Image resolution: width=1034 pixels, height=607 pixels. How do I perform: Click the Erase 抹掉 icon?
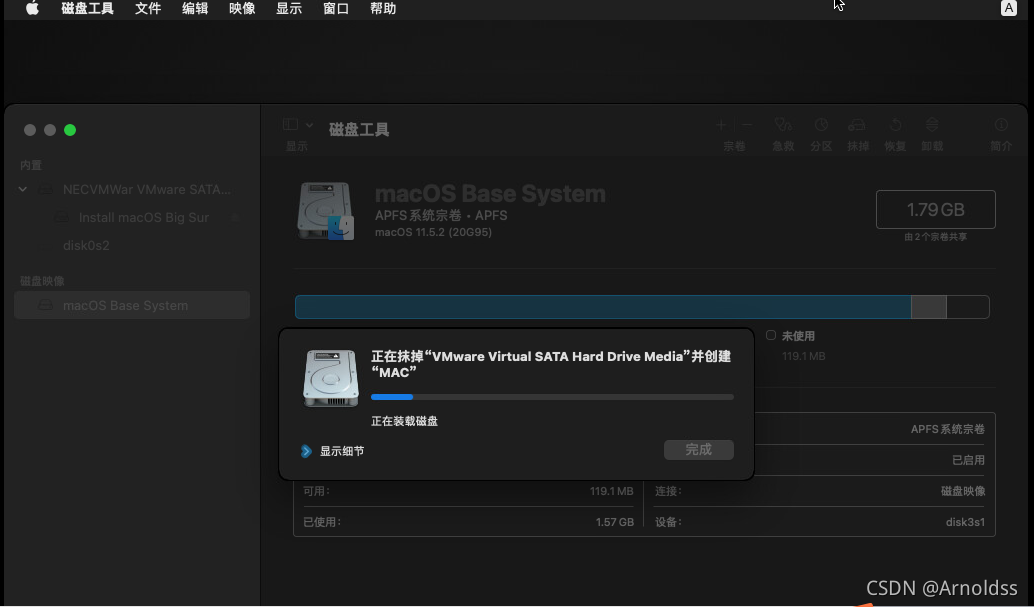[x=857, y=125]
